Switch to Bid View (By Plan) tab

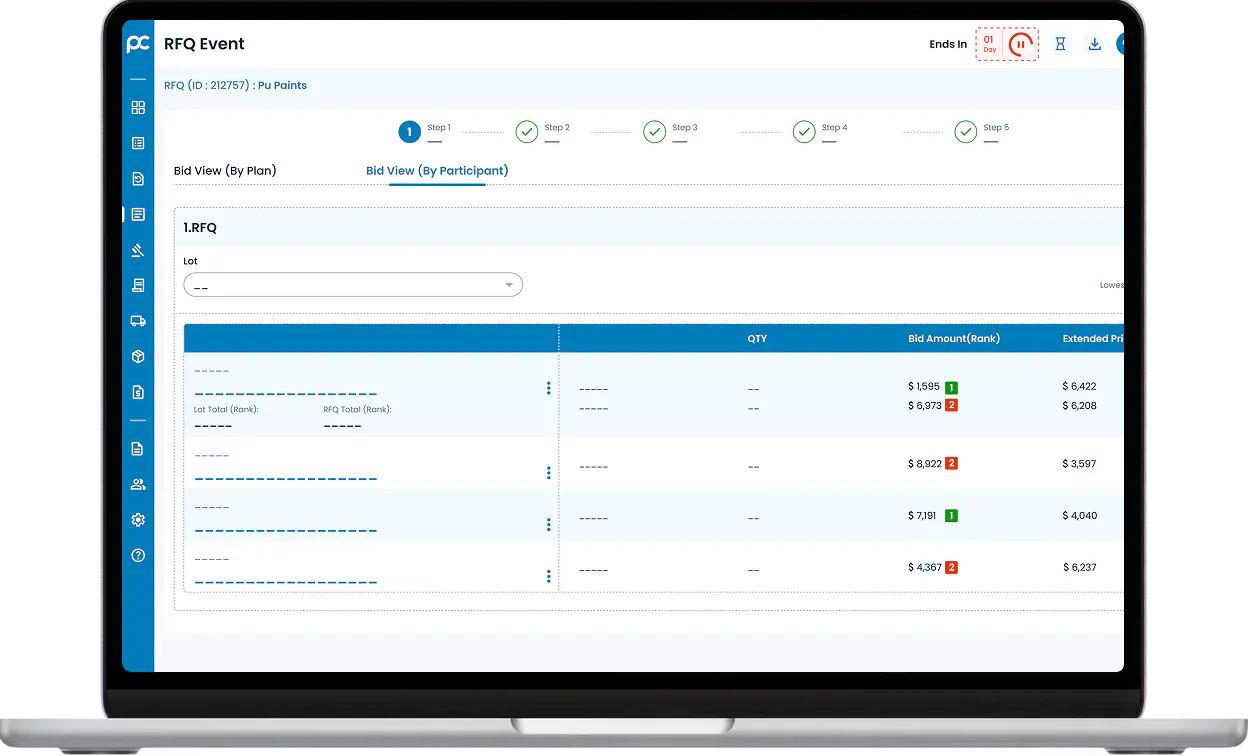click(x=225, y=171)
